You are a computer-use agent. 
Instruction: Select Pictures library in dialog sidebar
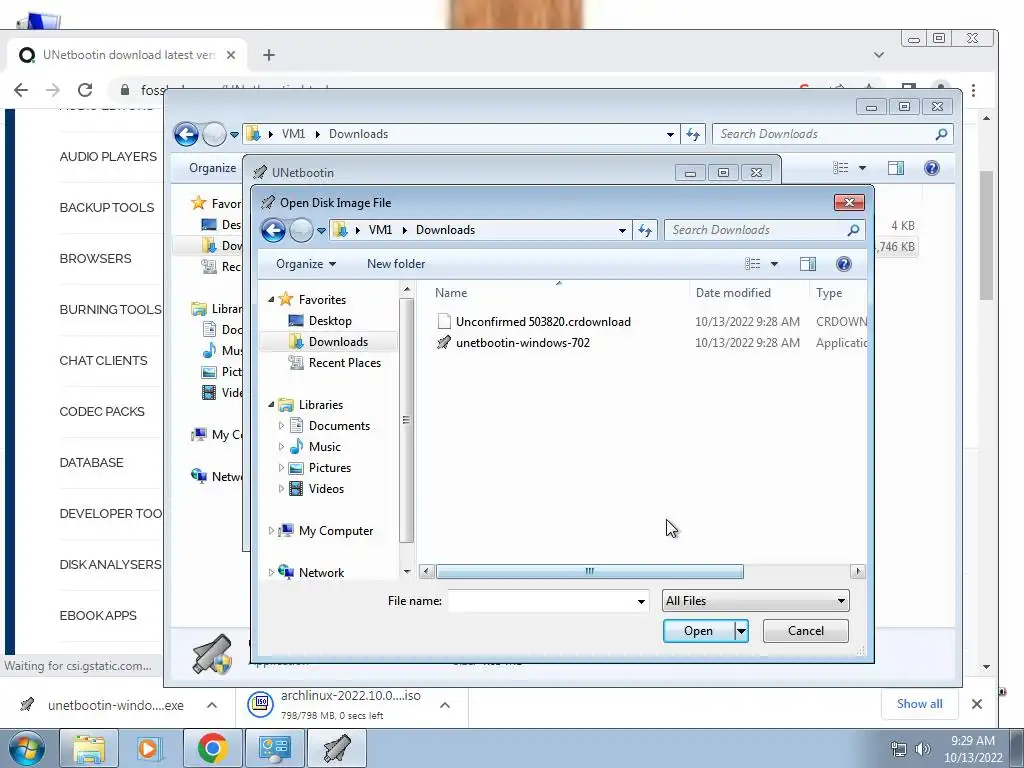coord(329,468)
